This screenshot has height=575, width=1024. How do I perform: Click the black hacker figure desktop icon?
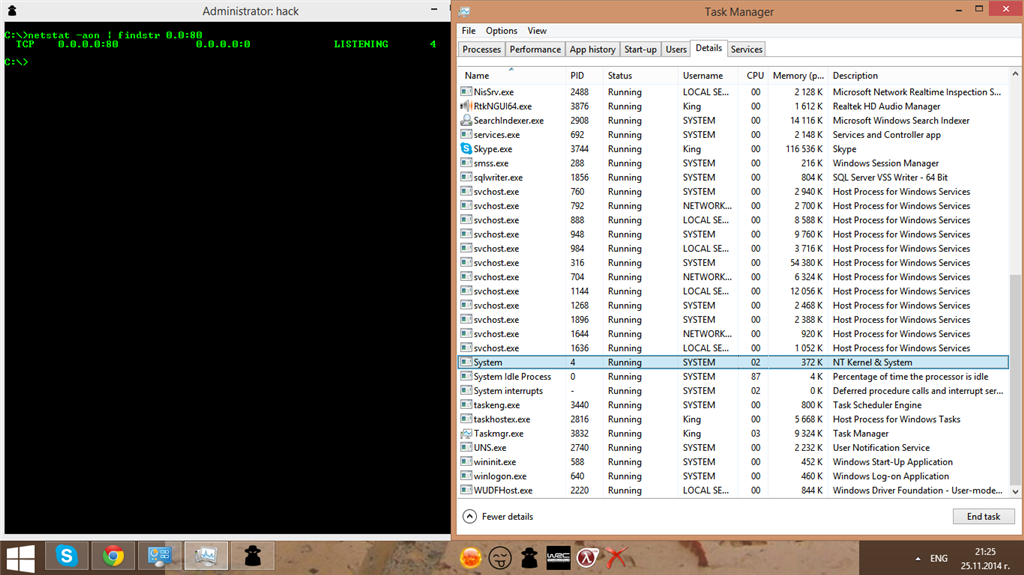(529, 557)
